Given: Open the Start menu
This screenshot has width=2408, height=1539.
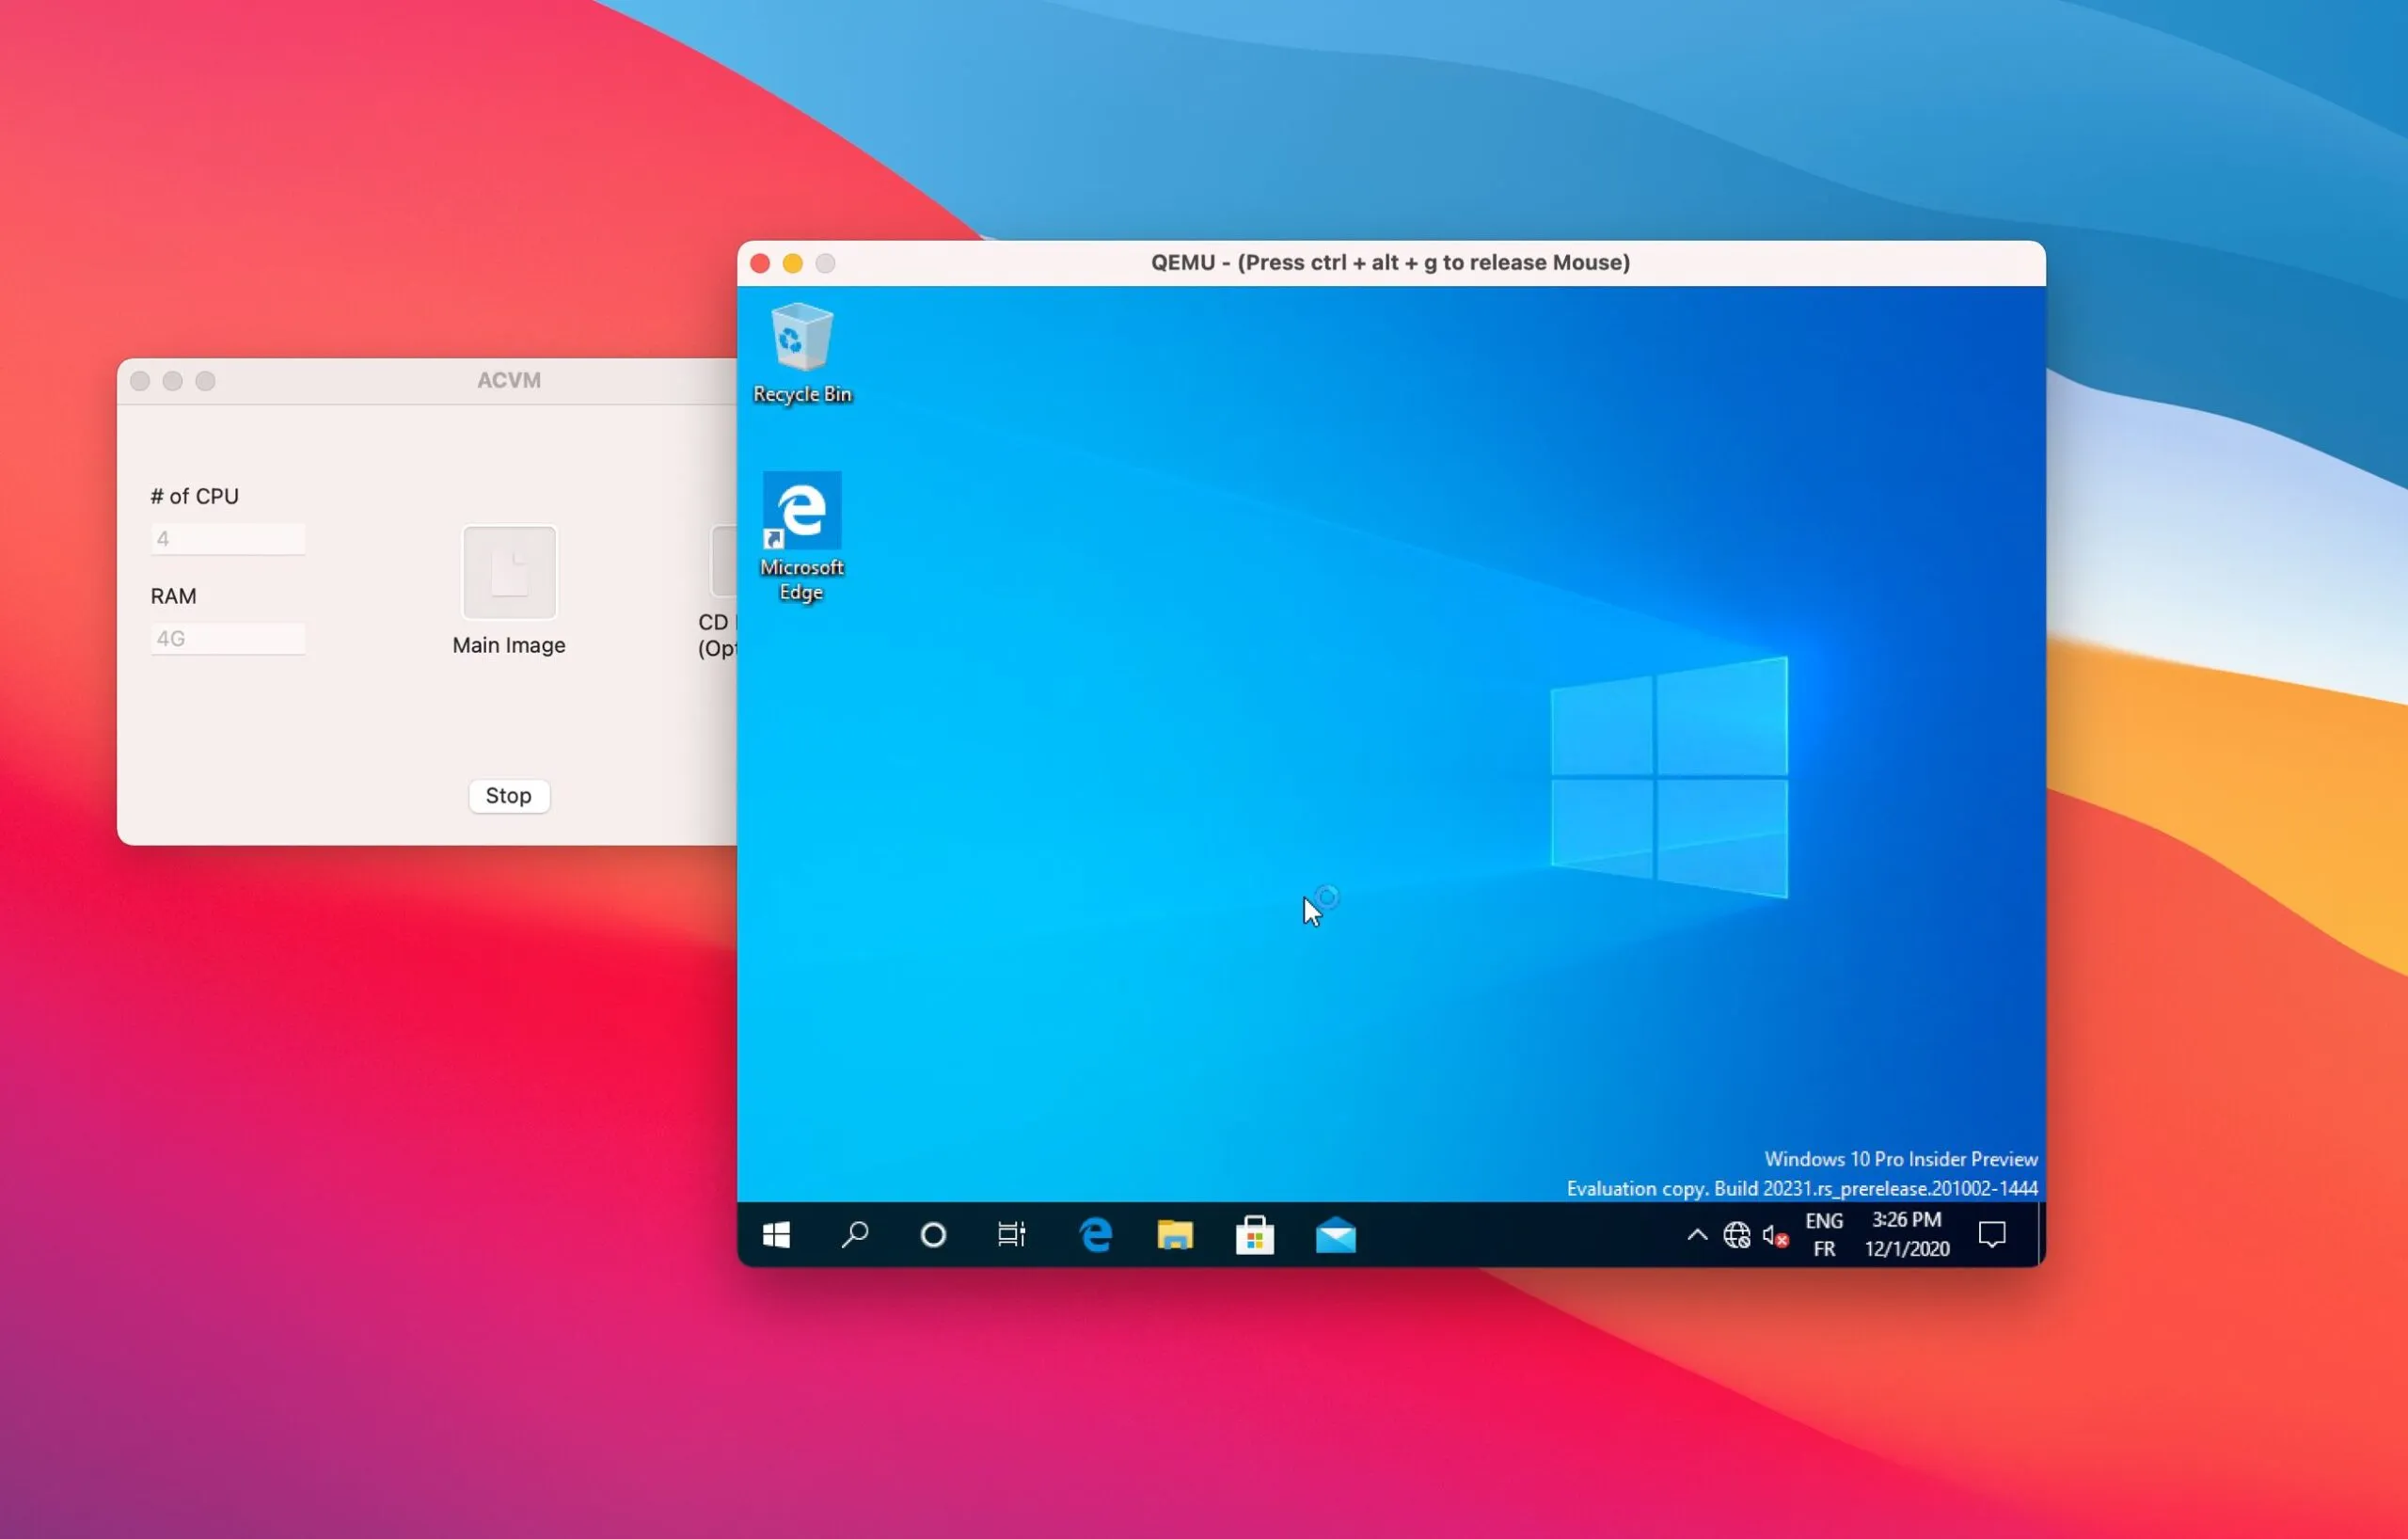Looking at the screenshot, I should [777, 1236].
